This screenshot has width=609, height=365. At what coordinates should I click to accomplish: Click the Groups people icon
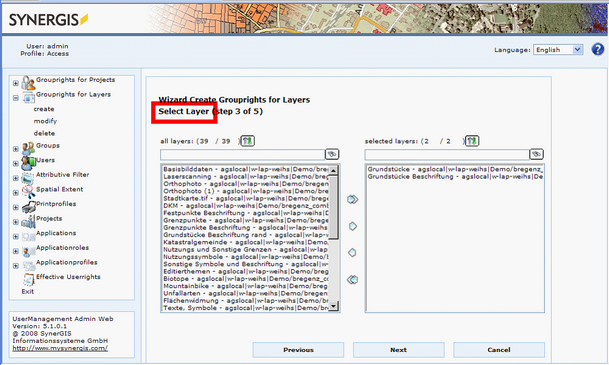click(x=28, y=148)
